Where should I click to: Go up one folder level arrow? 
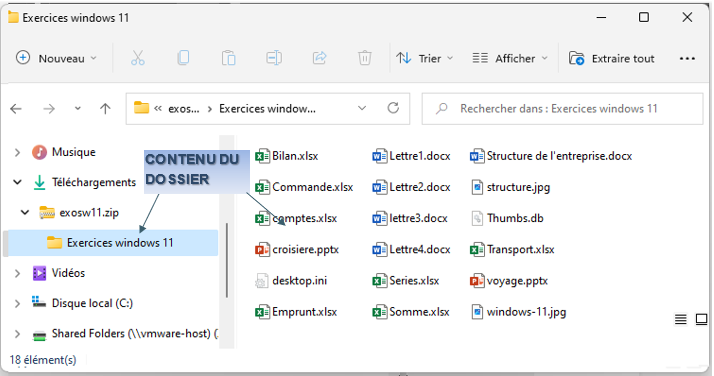(x=105, y=108)
